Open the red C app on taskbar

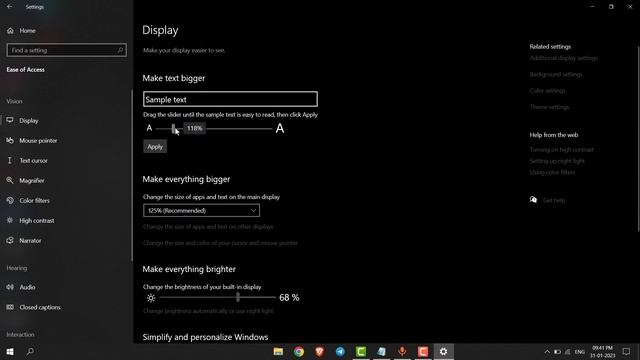pyautogui.click(x=423, y=351)
